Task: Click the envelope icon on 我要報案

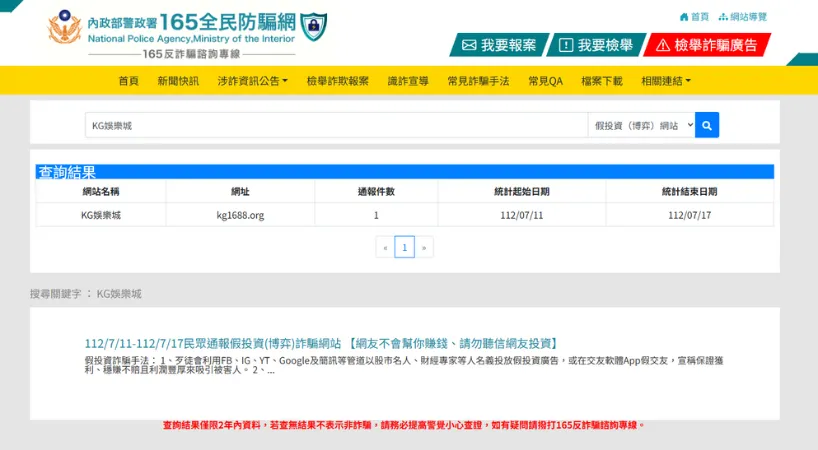Action: [469, 45]
